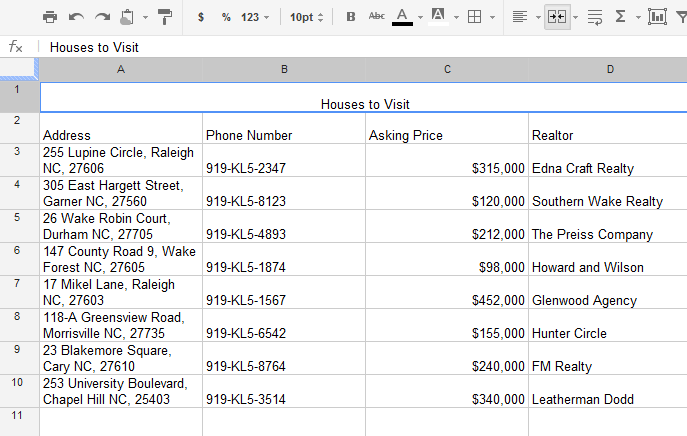The width and height of the screenshot is (687, 436).
Task: Select phone number 919-KL5-2347
Action: (x=284, y=160)
